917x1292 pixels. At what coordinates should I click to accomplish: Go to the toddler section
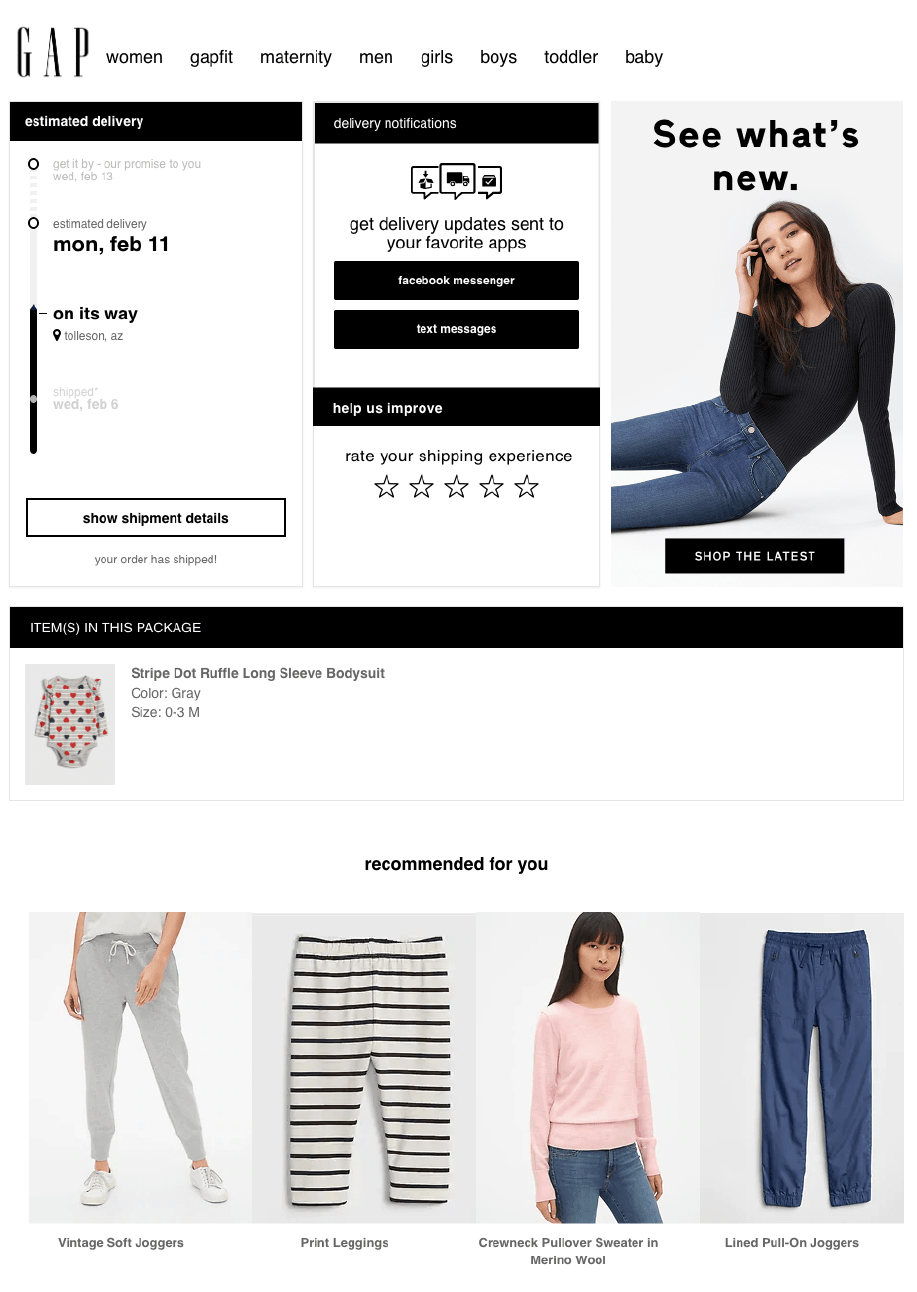(571, 57)
